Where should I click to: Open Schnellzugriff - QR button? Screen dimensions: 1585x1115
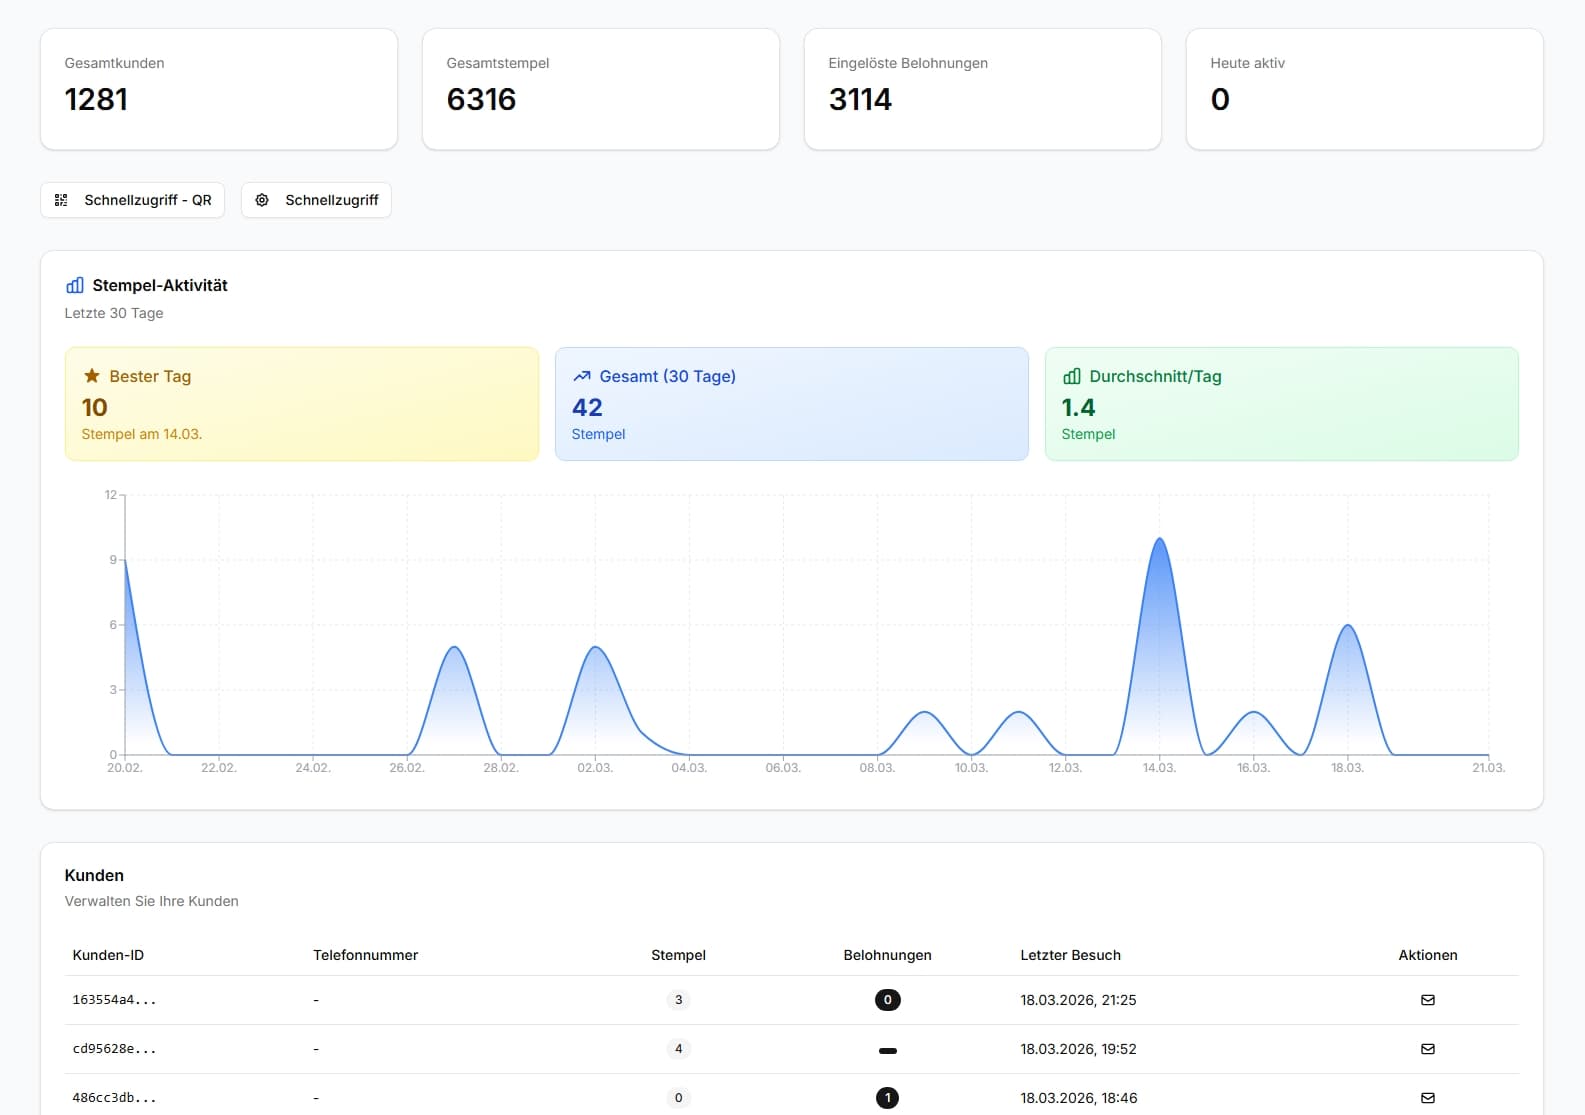[132, 200]
